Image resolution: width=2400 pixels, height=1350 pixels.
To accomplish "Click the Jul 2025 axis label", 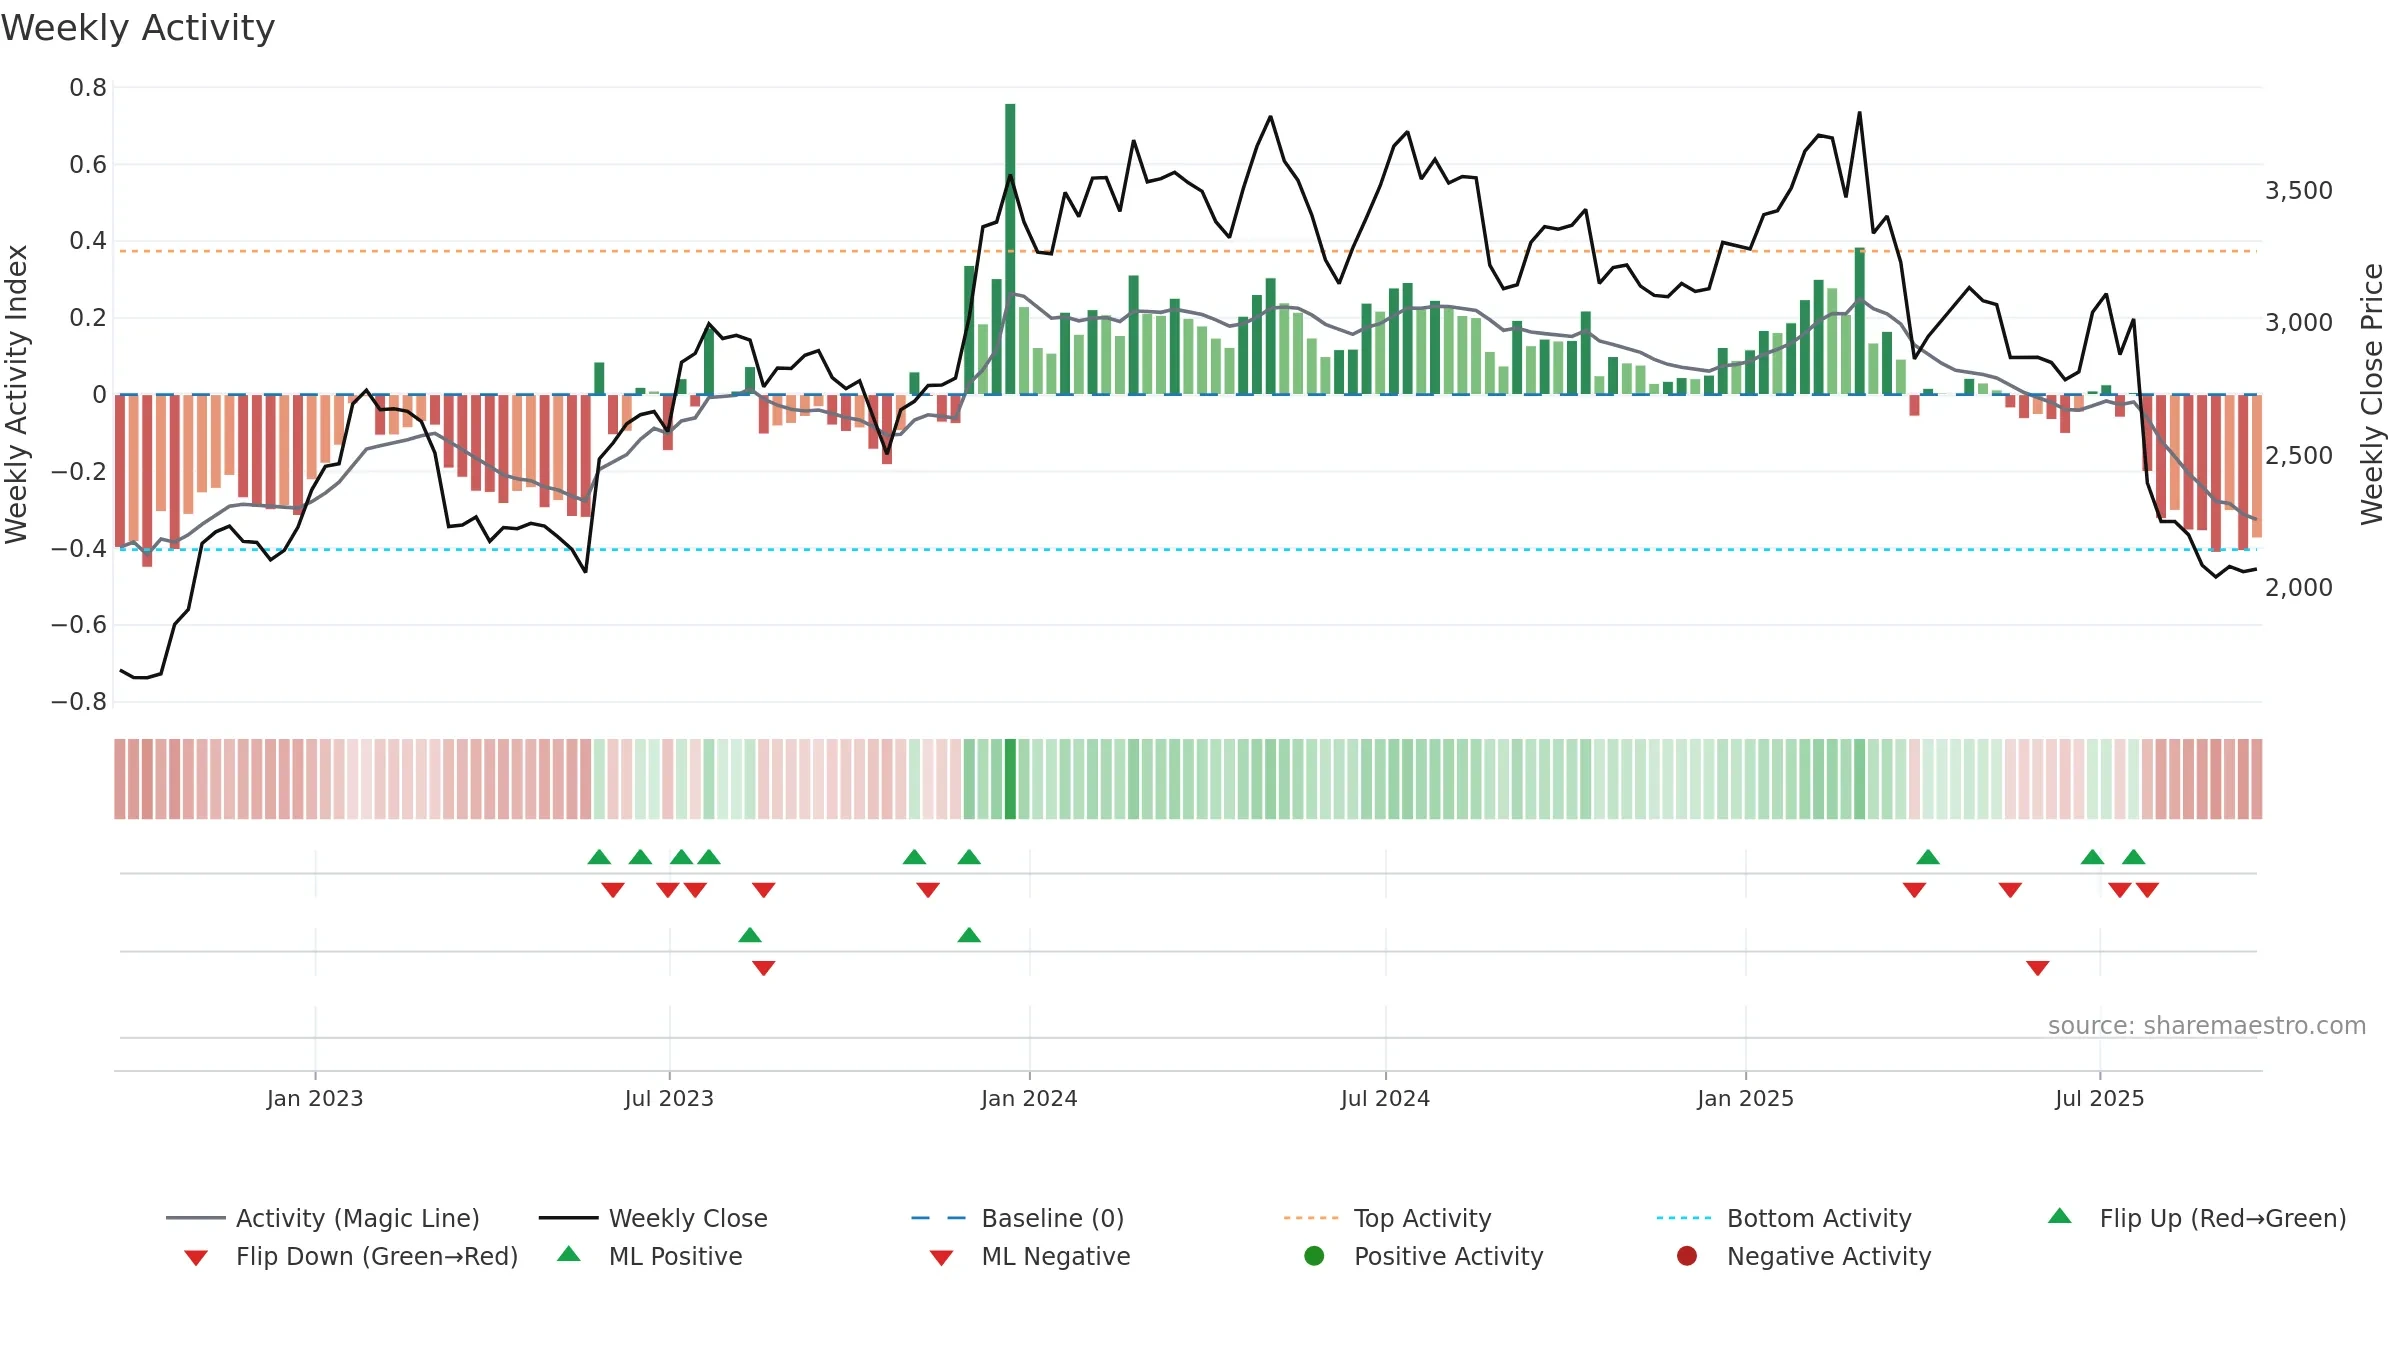I will [x=2099, y=1098].
